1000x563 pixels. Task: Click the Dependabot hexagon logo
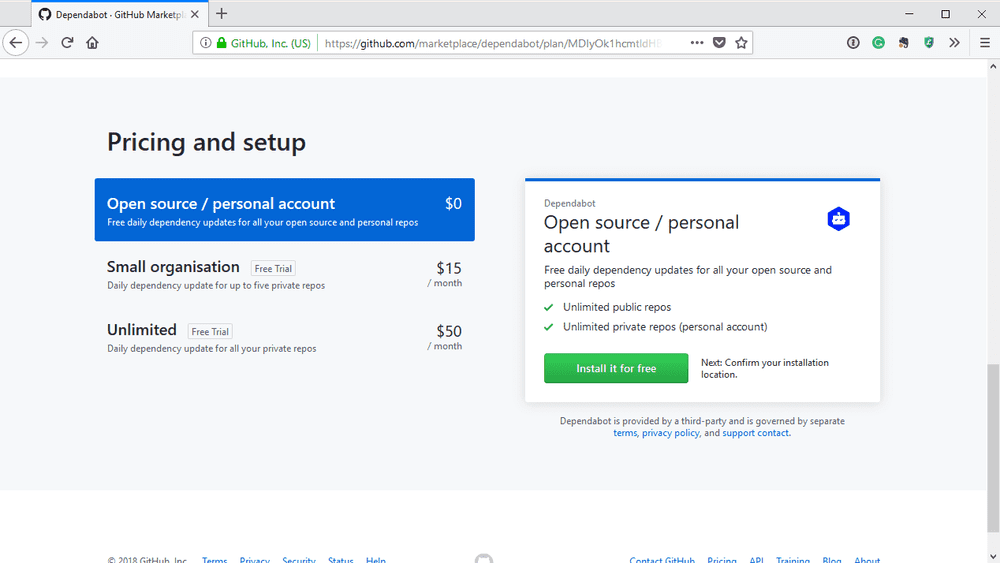tap(839, 219)
